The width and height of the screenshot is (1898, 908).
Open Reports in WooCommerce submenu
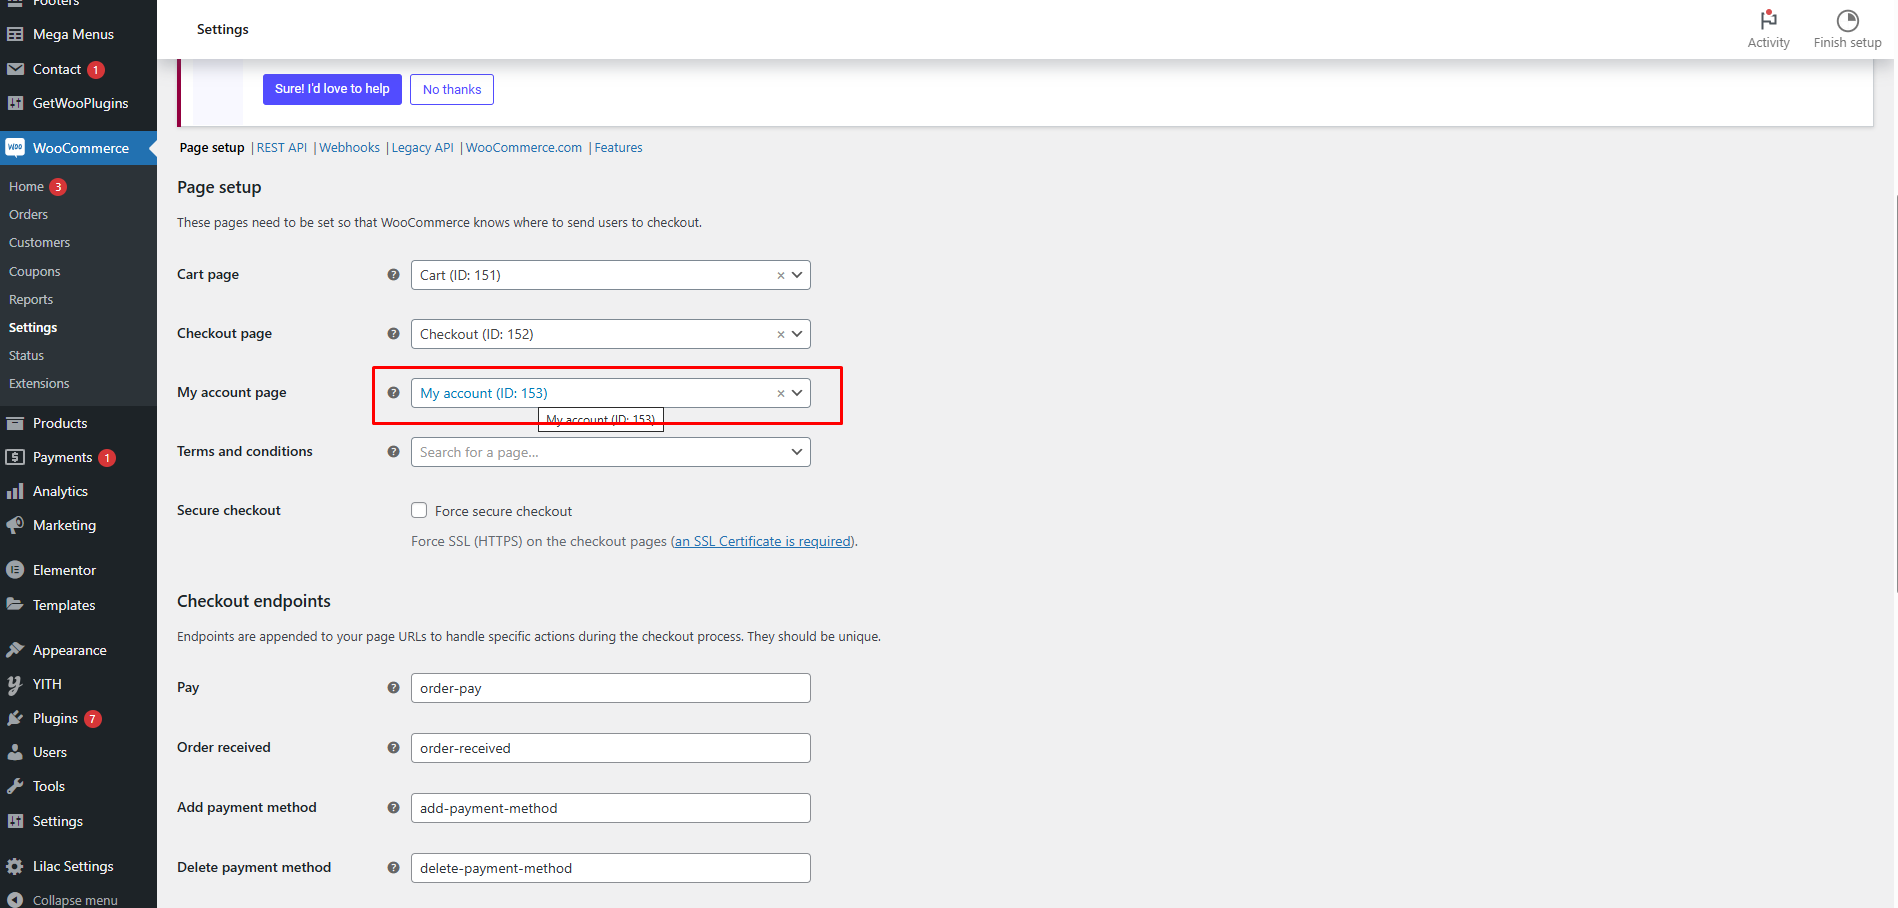click(x=31, y=299)
